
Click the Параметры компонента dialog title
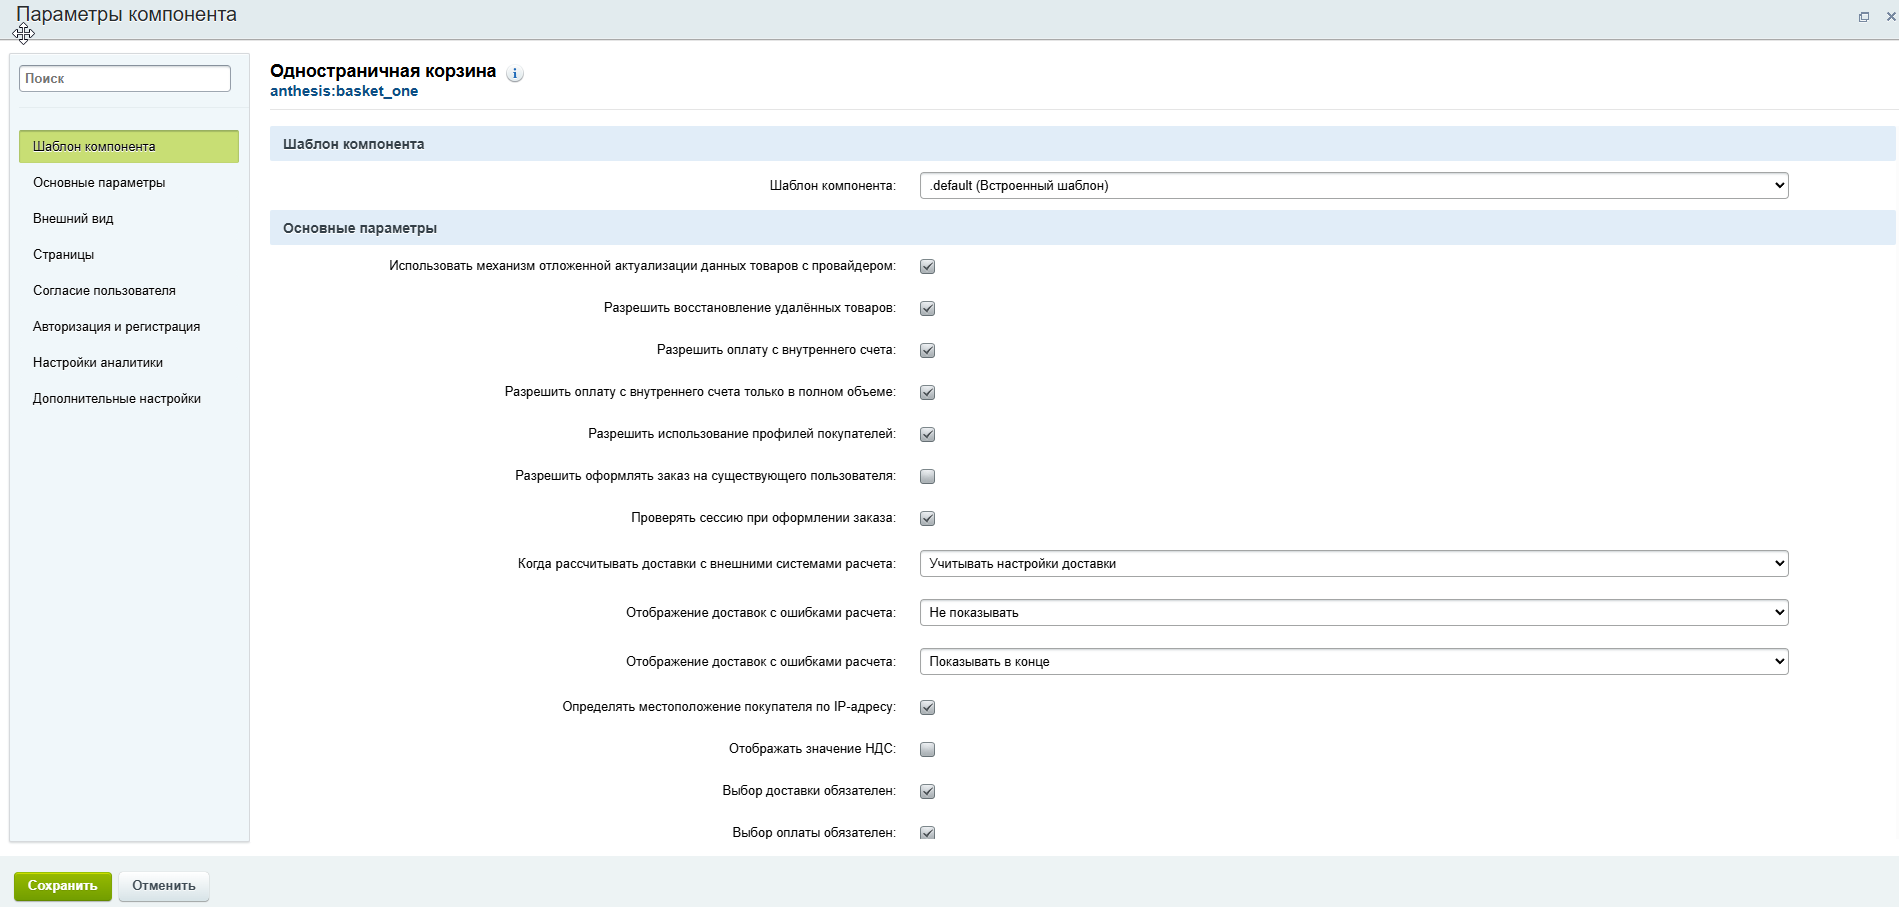pyautogui.click(x=127, y=15)
